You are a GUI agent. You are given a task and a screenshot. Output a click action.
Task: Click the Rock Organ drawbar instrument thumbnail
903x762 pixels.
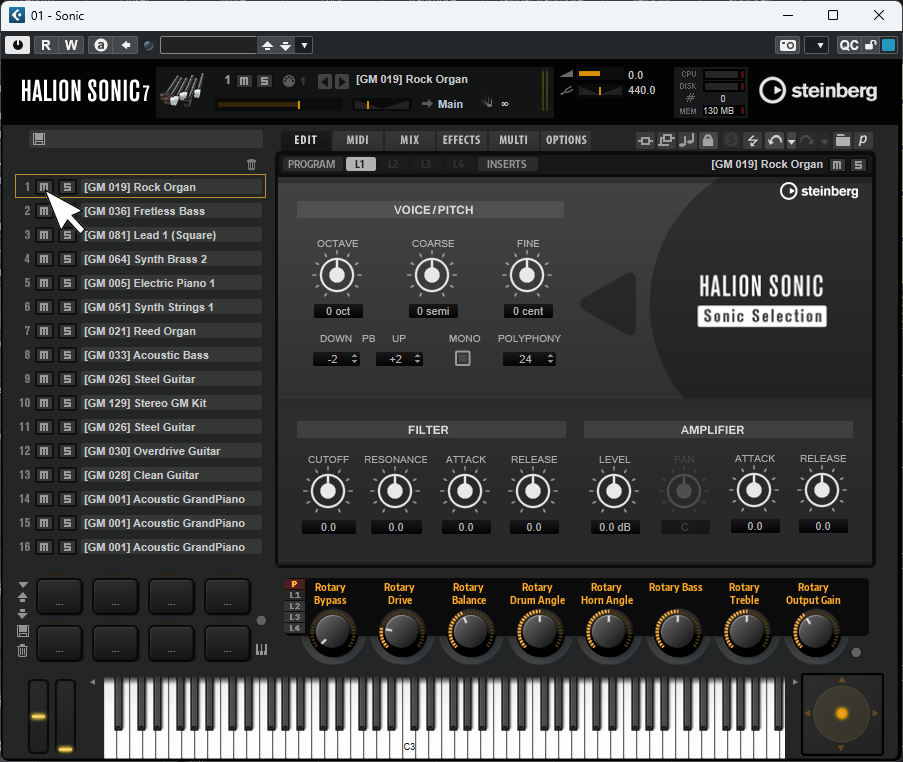point(183,90)
